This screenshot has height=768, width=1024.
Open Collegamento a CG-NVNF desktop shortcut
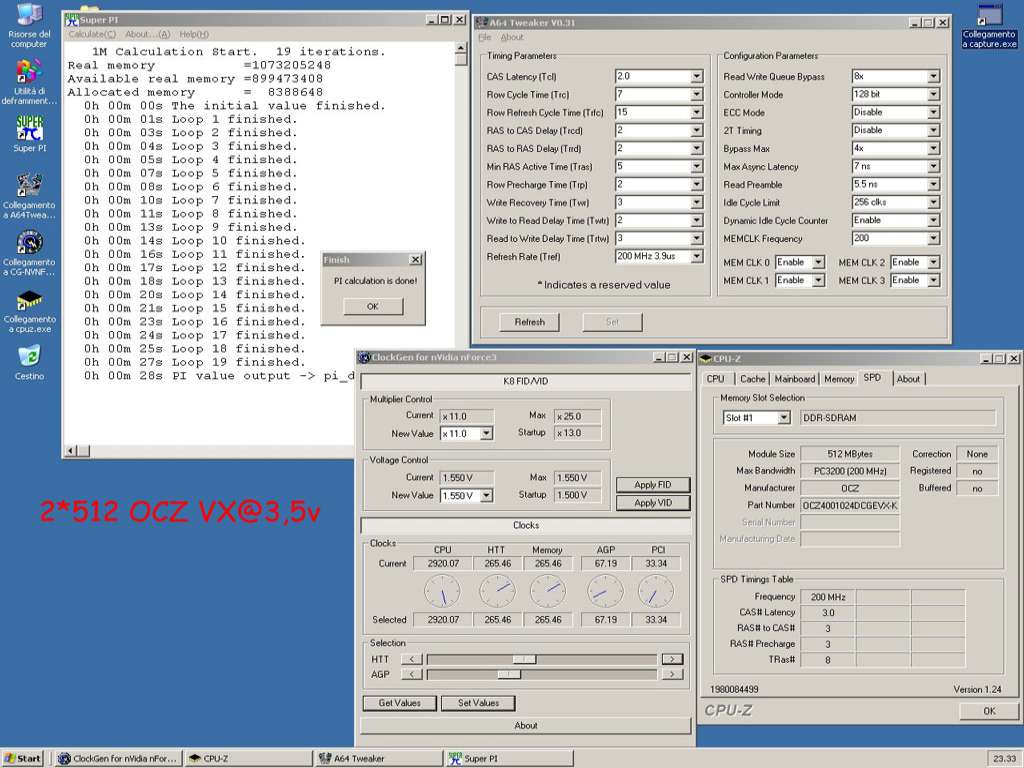(x=29, y=253)
